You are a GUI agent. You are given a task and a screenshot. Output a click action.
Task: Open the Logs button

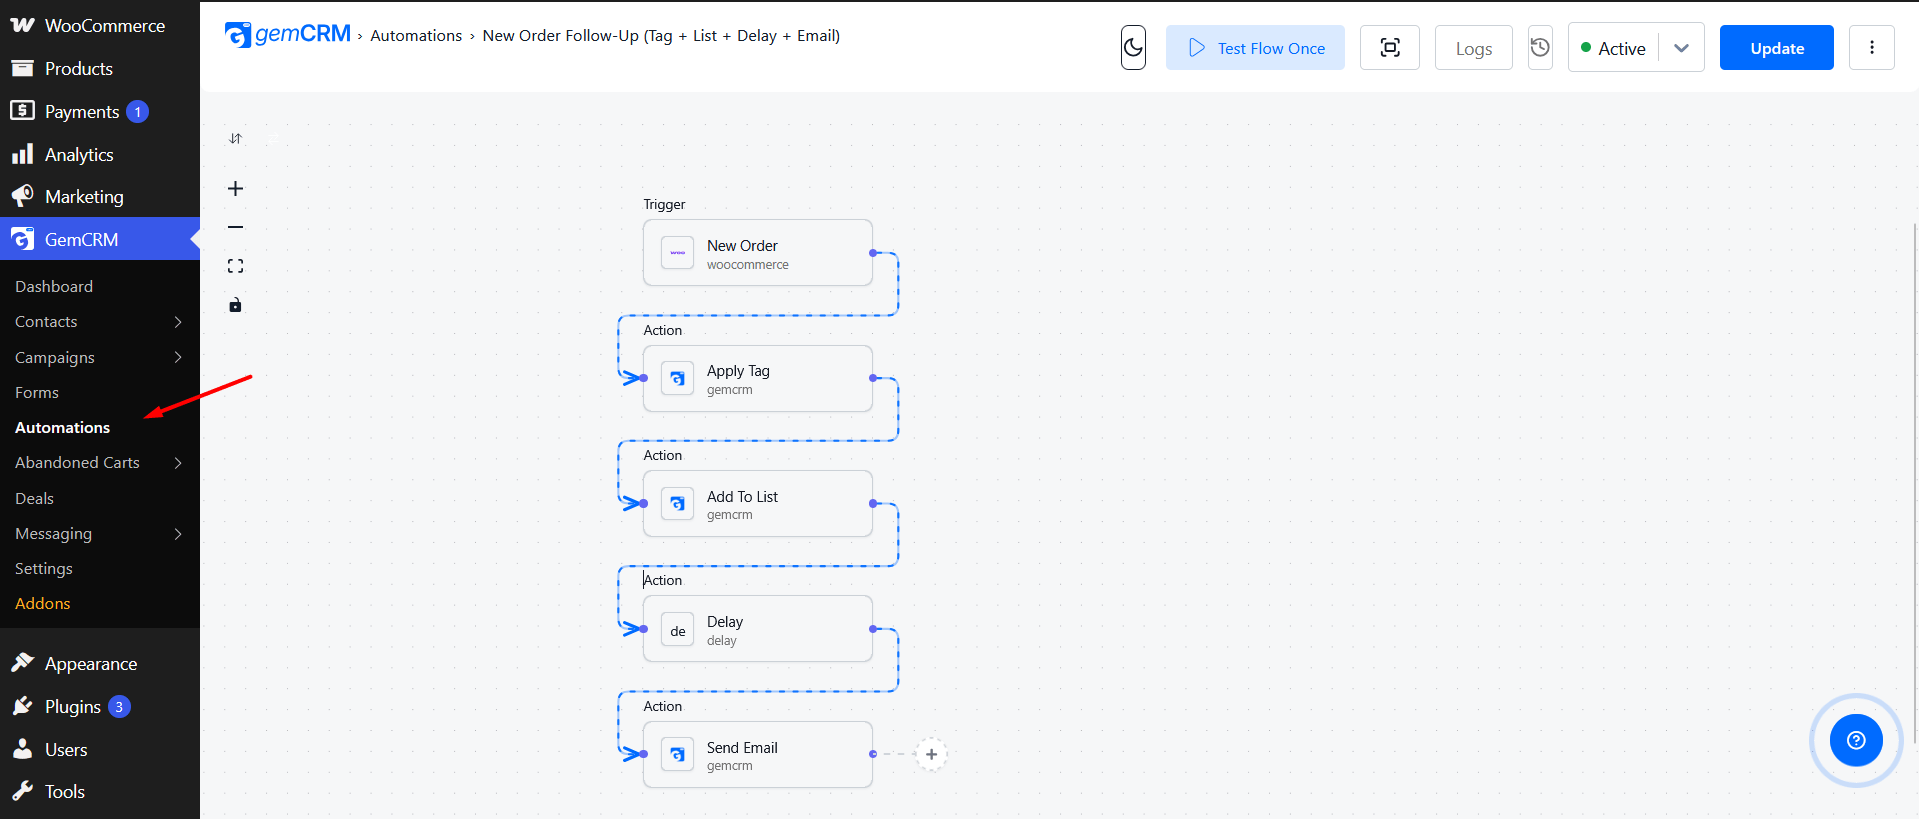click(1474, 48)
